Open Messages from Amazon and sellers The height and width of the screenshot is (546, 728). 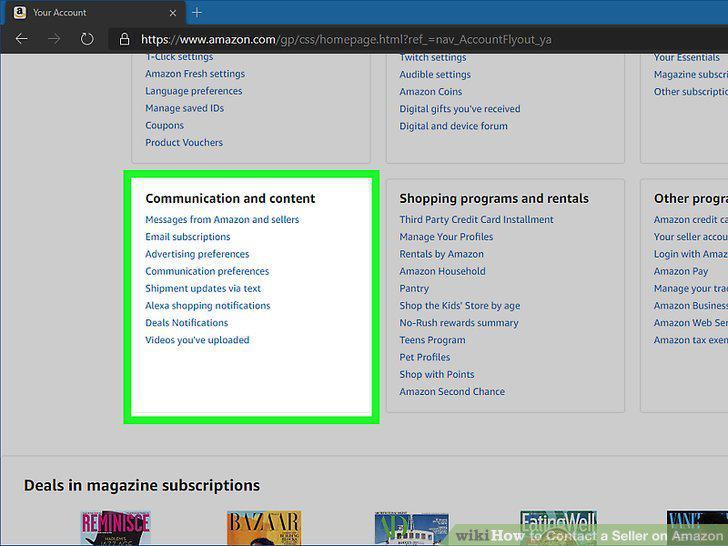click(x=222, y=220)
